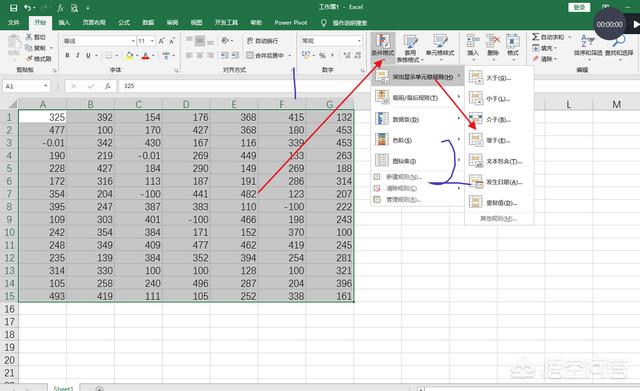Toggle align text right button
The width and height of the screenshot is (640, 391).
click(x=210, y=55)
